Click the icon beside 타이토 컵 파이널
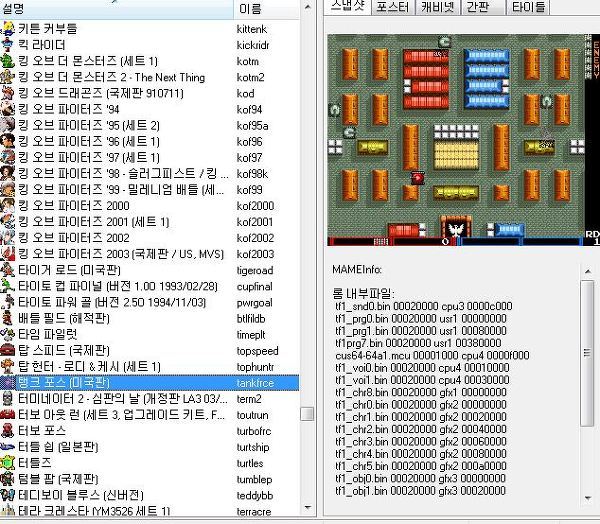Viewport: 600px width, 524px height. point(8,286)
